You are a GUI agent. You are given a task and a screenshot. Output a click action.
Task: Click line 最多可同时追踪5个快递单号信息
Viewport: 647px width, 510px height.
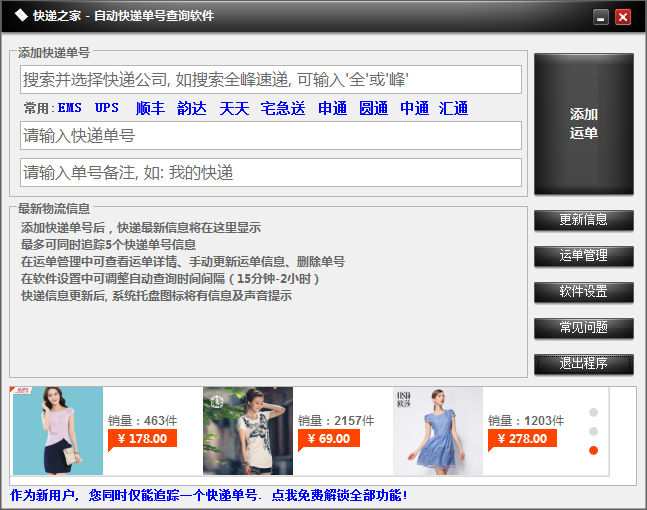(109, 245)
